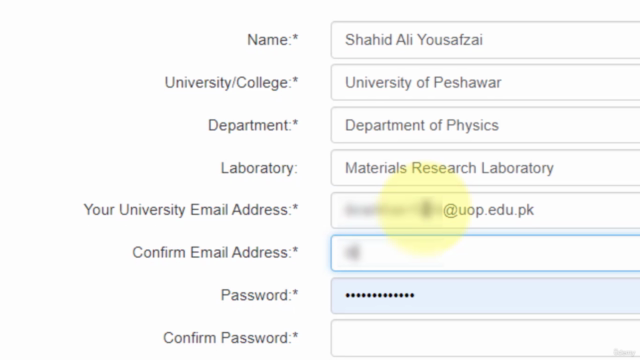Viewport: 640px width, 360px height.
Task: Place cursor after "@uop.edu.pk" text
Action: (536, 210)
